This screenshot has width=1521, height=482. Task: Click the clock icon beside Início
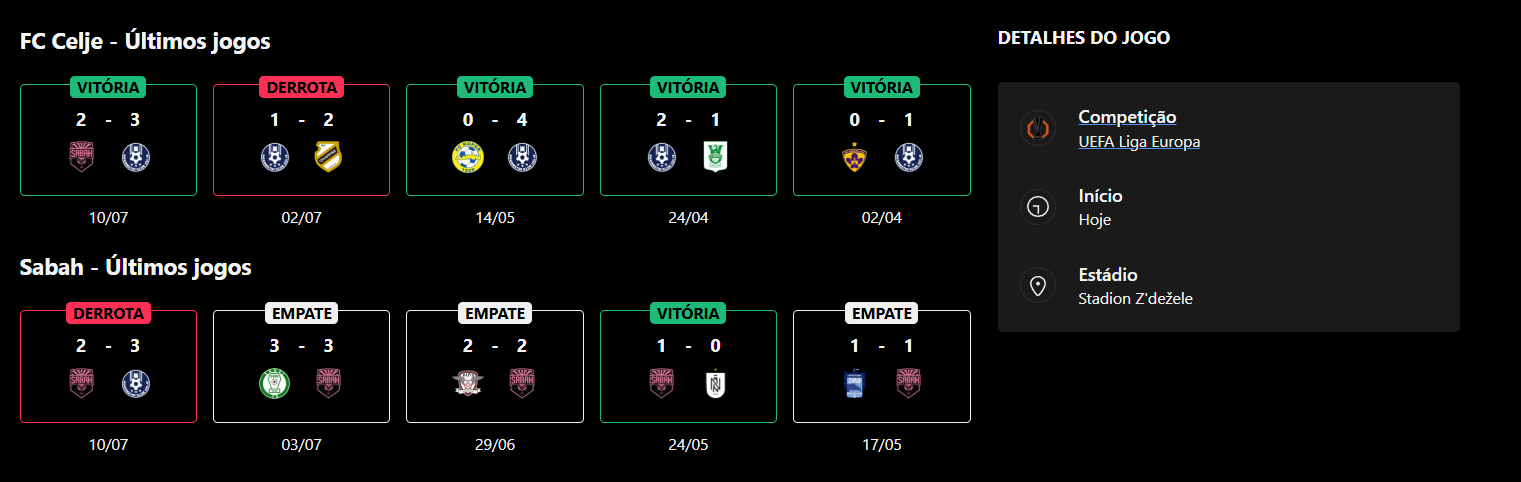point(1038,207)
